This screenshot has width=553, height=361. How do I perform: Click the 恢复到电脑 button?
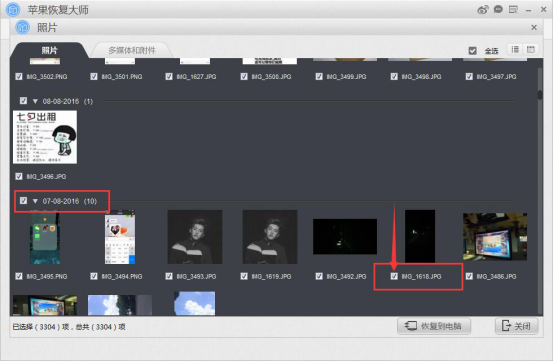(434, 326)
